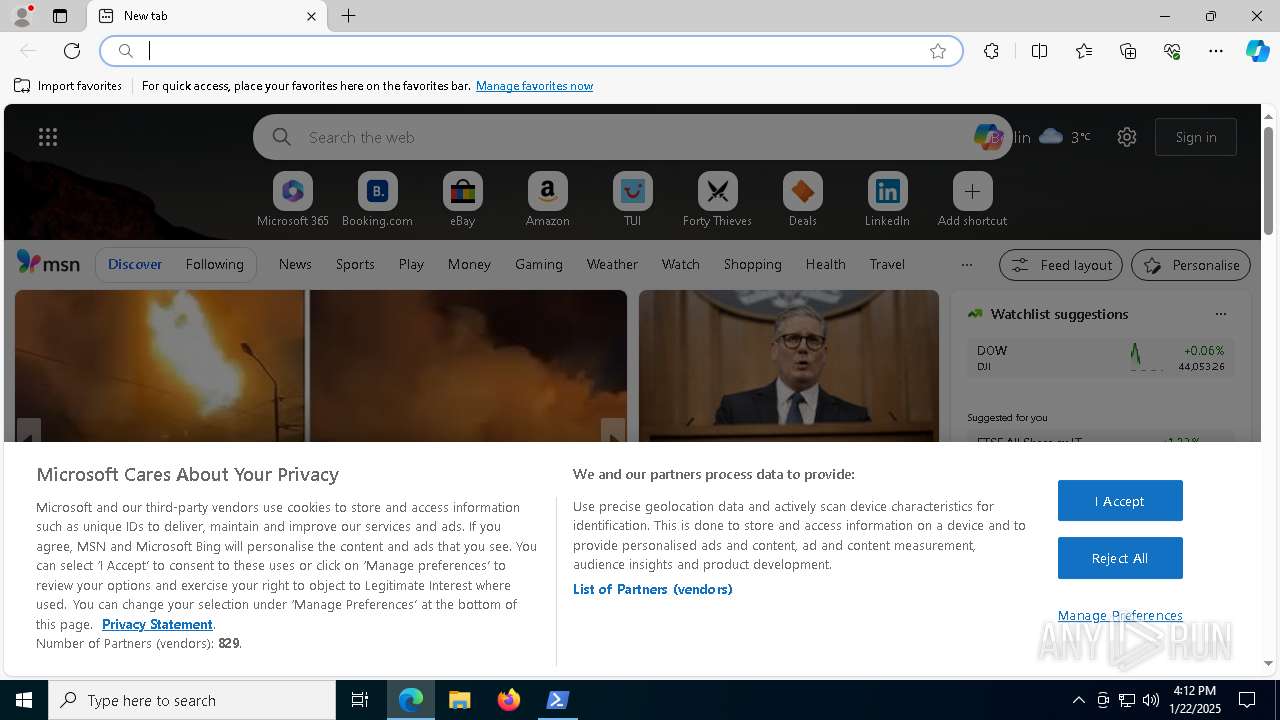The width and height of the screenshot is (1280, 720).
Task: Open the Copilot icon in search box
Action: click(x=987, y=137)
